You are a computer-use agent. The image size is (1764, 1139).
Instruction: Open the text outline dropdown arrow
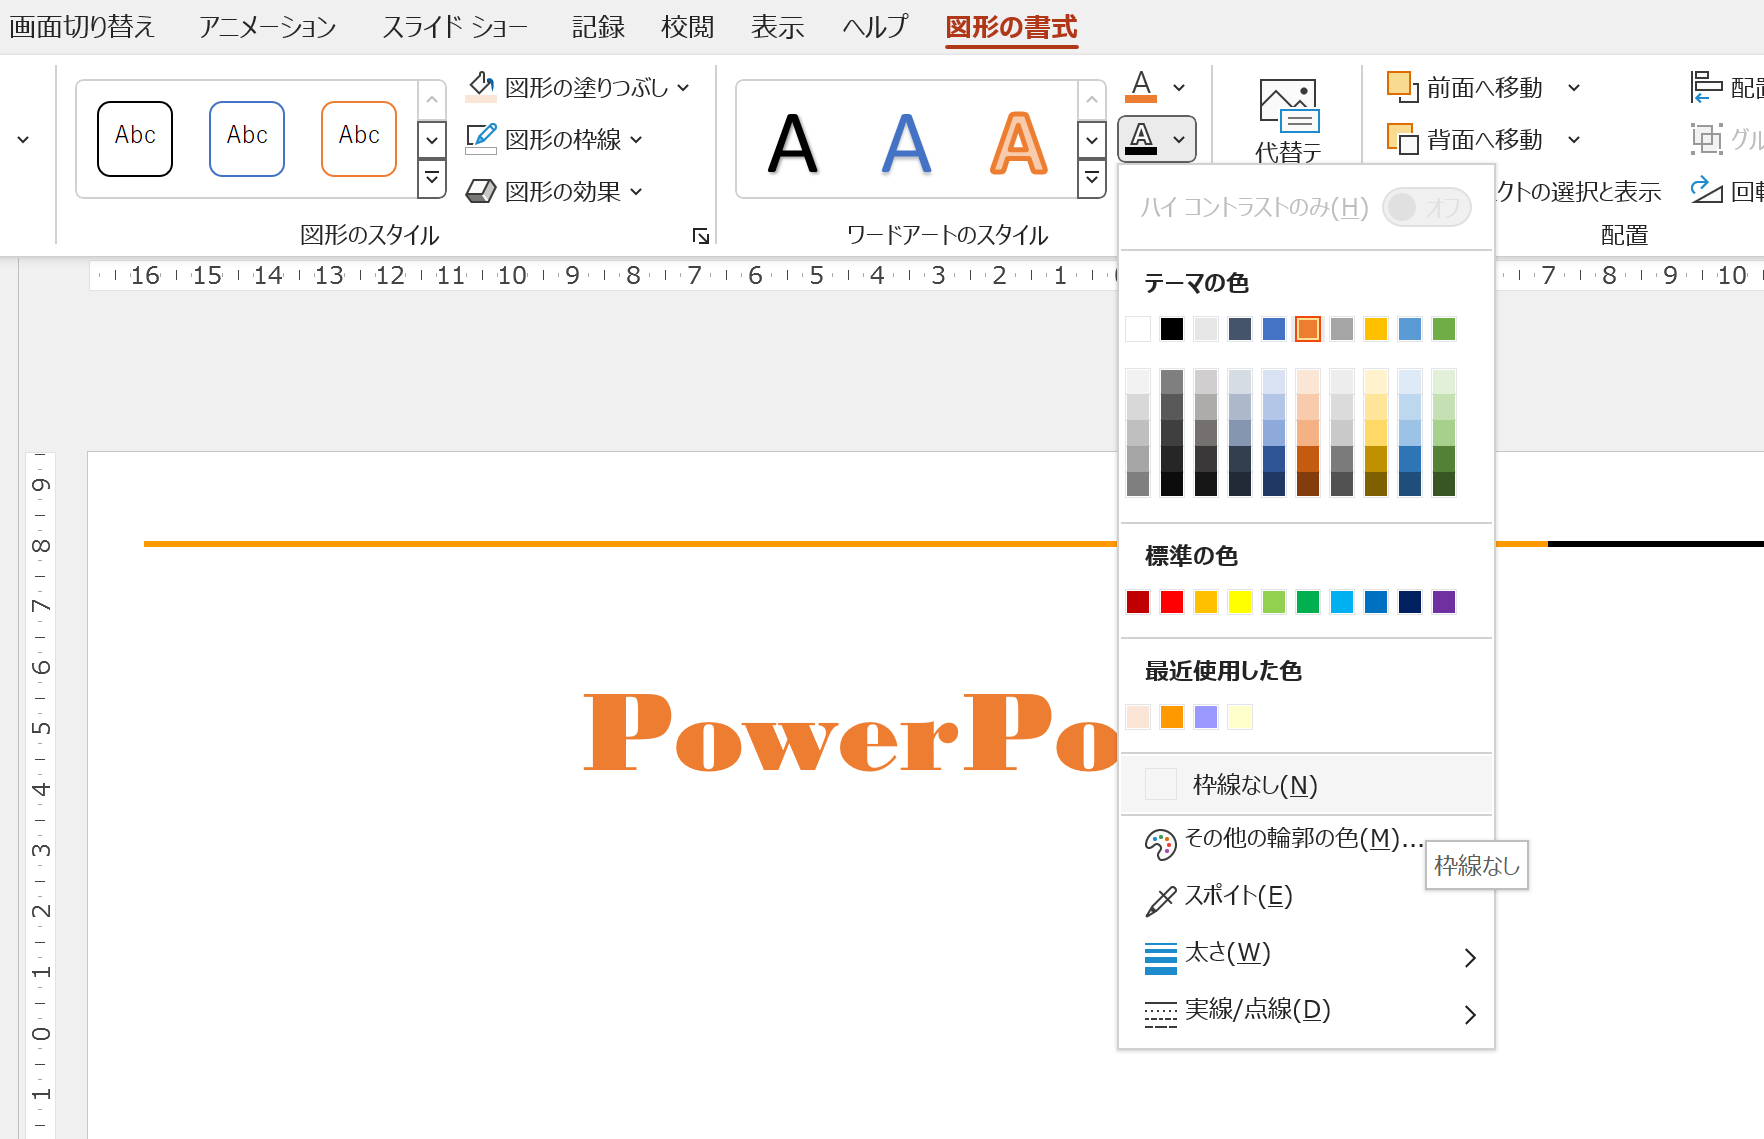pyautogui.click(x=1179, y=139)
